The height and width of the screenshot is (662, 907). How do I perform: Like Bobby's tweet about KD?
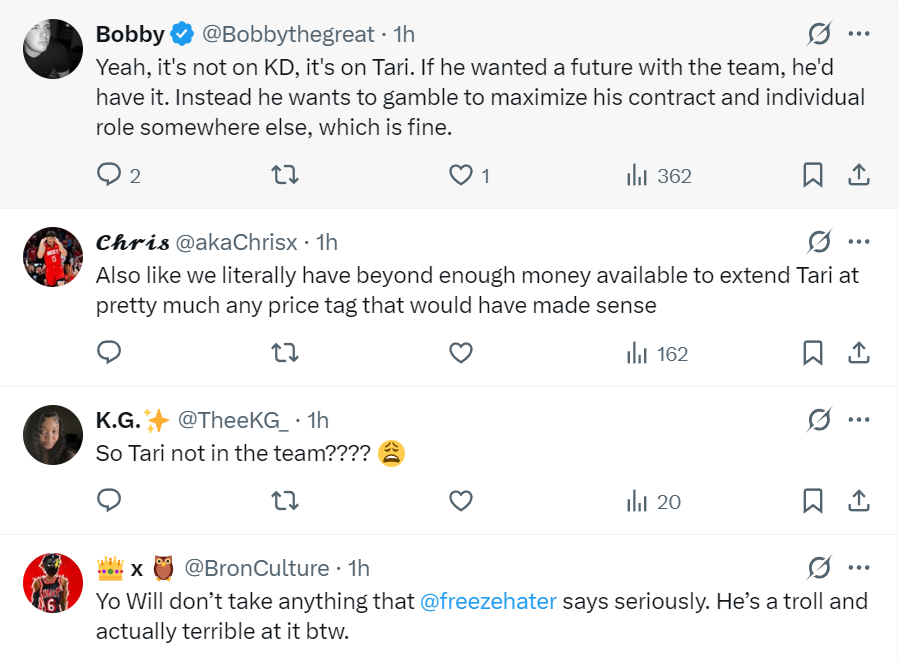click(460, 176)
